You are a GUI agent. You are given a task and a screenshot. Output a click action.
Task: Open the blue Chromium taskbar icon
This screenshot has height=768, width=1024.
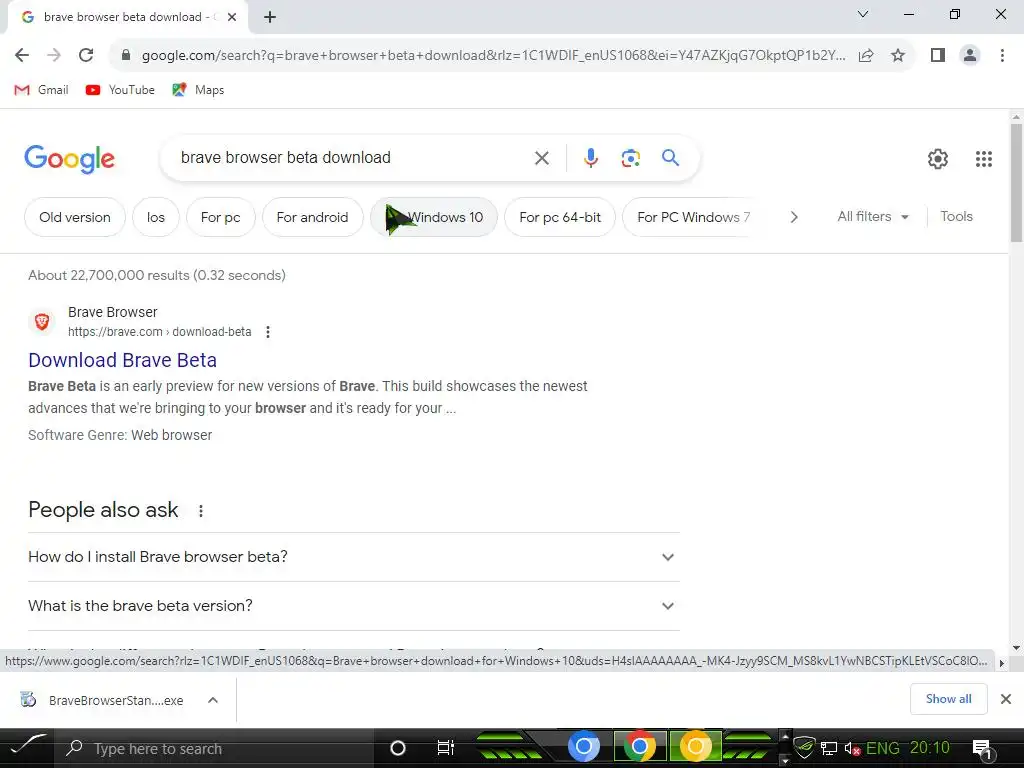pyautogui.click(x=584, y=746)
